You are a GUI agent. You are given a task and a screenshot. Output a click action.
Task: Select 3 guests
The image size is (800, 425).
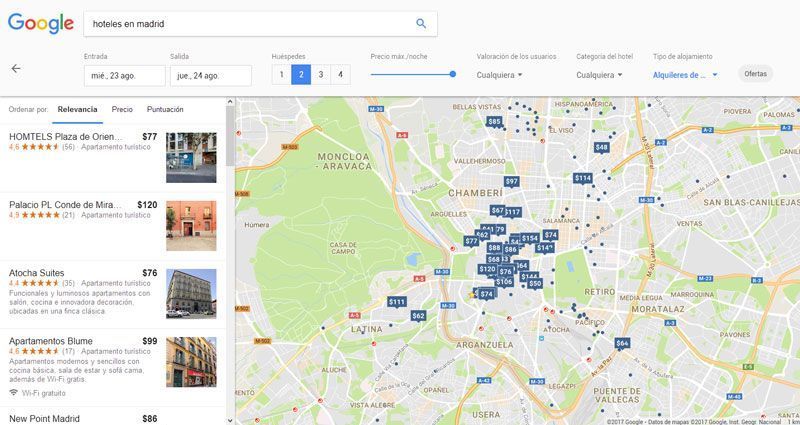[x=320, y=74]
